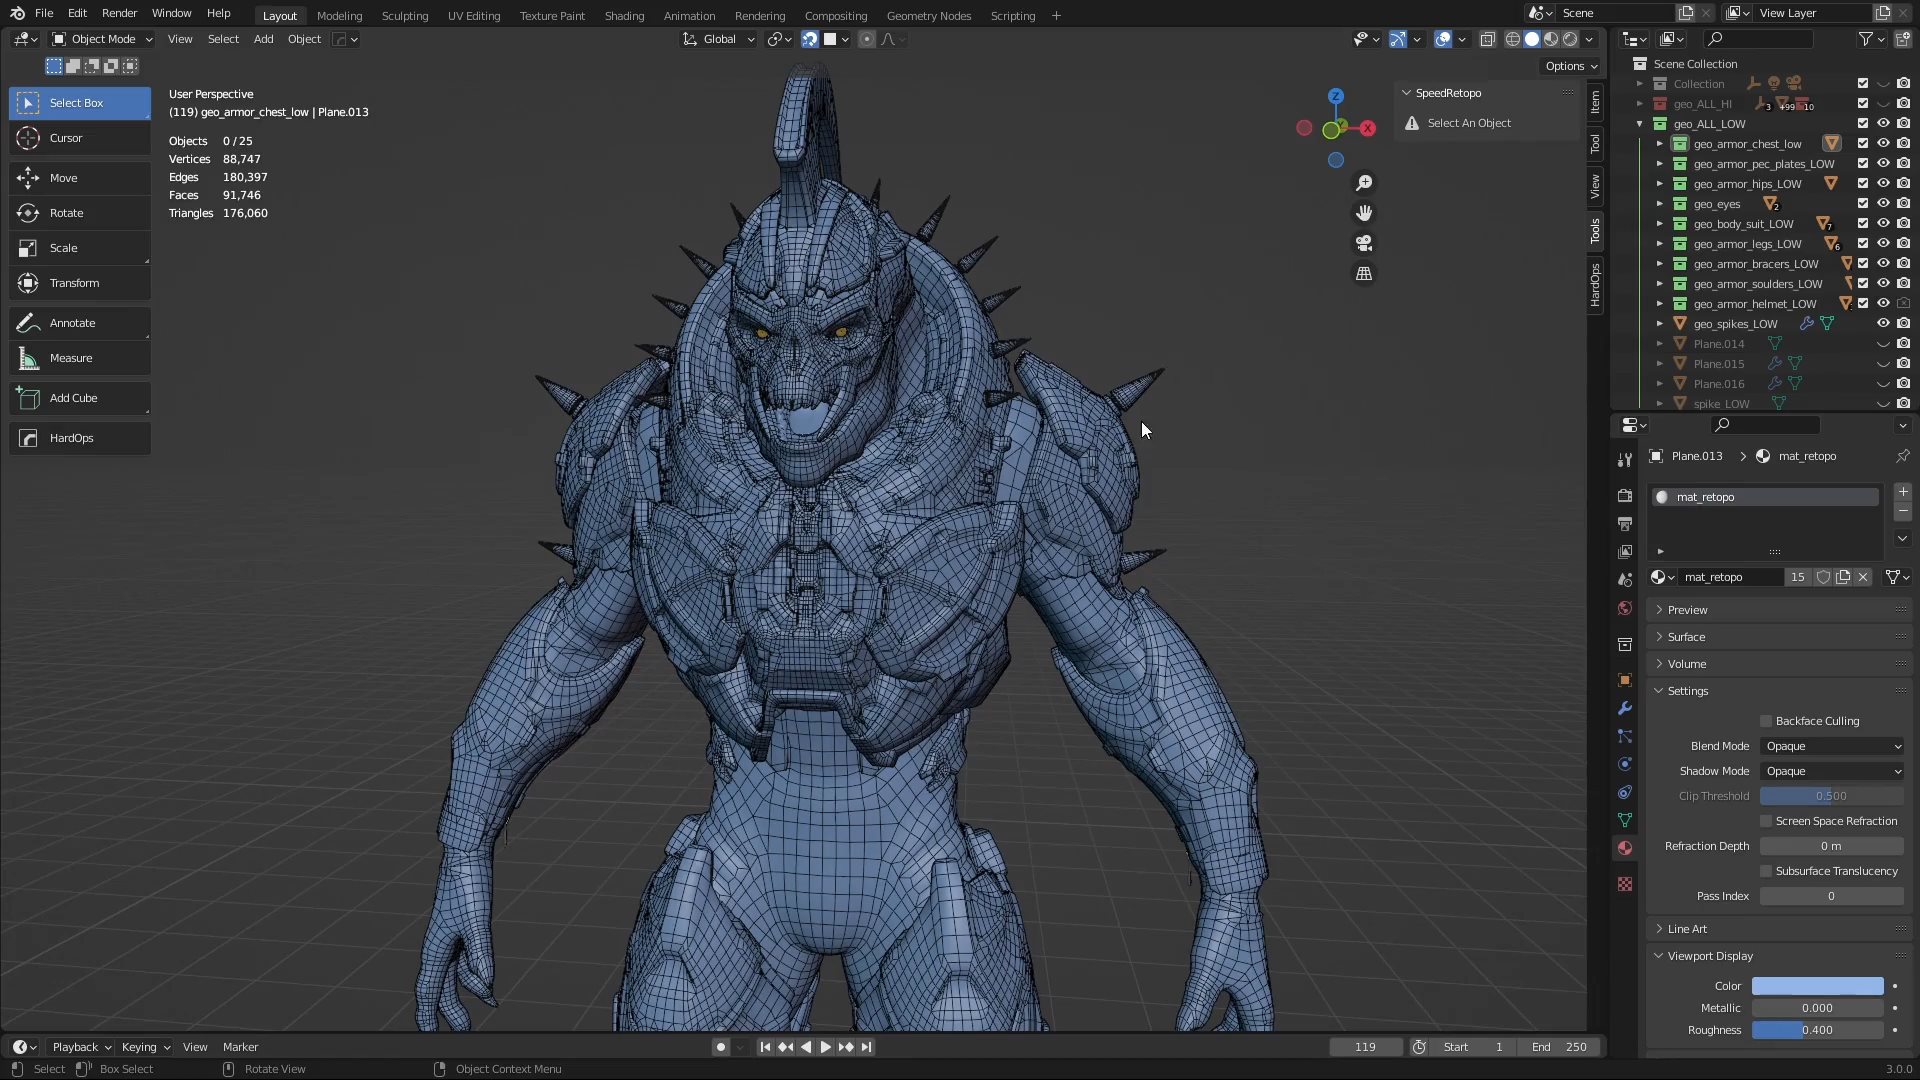Collapse the geo_ALL_LOW collection

point(1641,124)
